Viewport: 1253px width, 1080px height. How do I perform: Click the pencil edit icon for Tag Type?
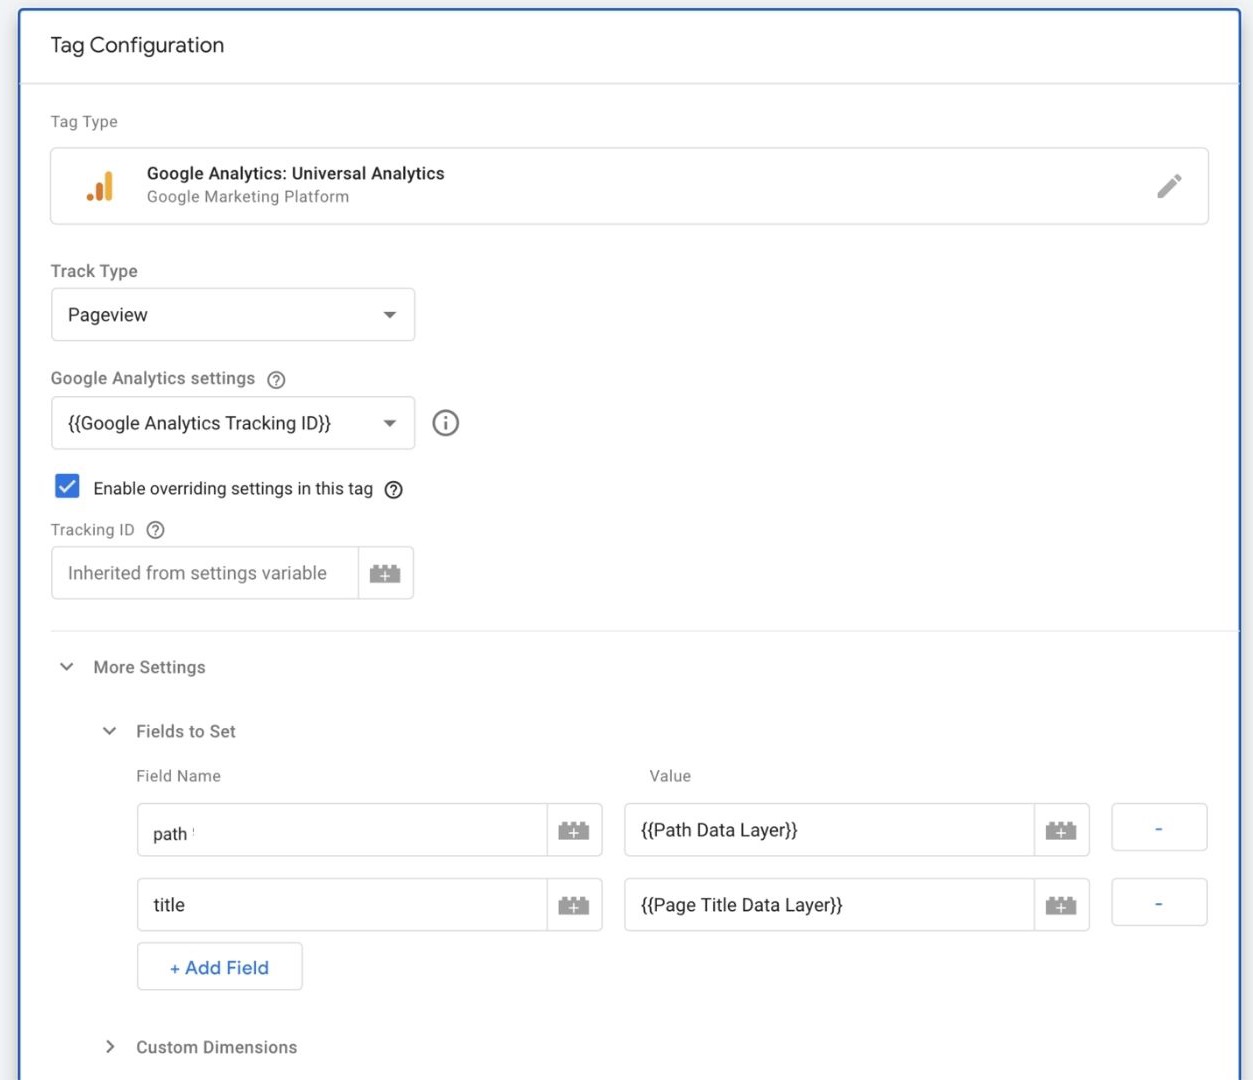coord(1169,186)
